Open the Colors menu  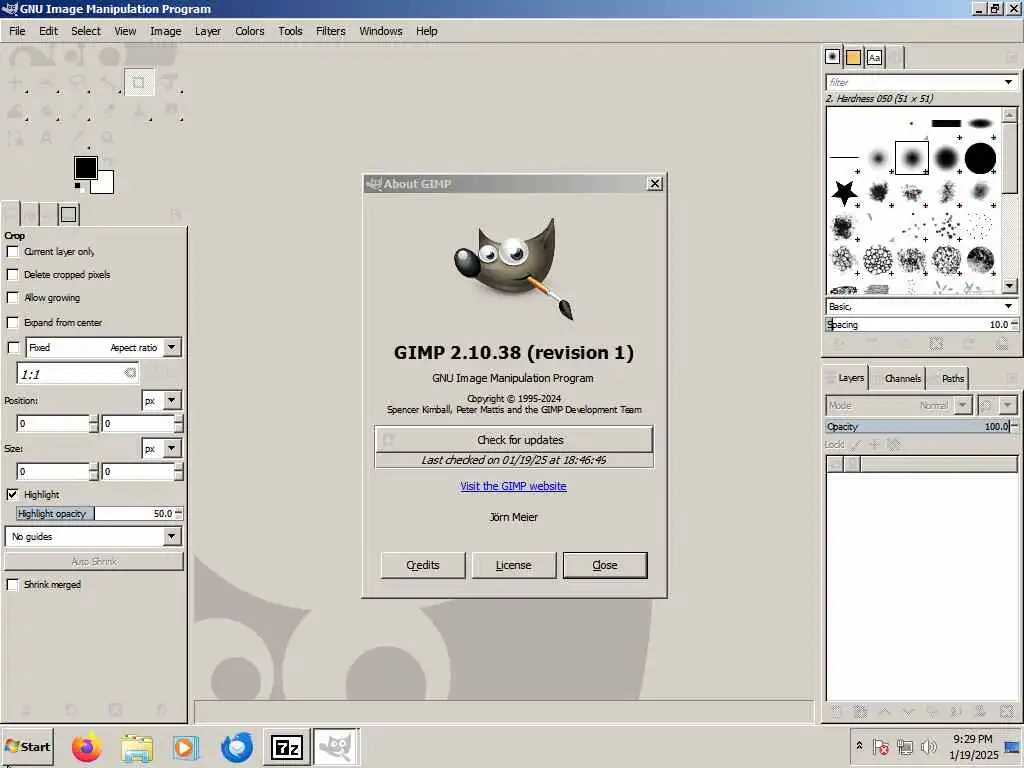249,31
